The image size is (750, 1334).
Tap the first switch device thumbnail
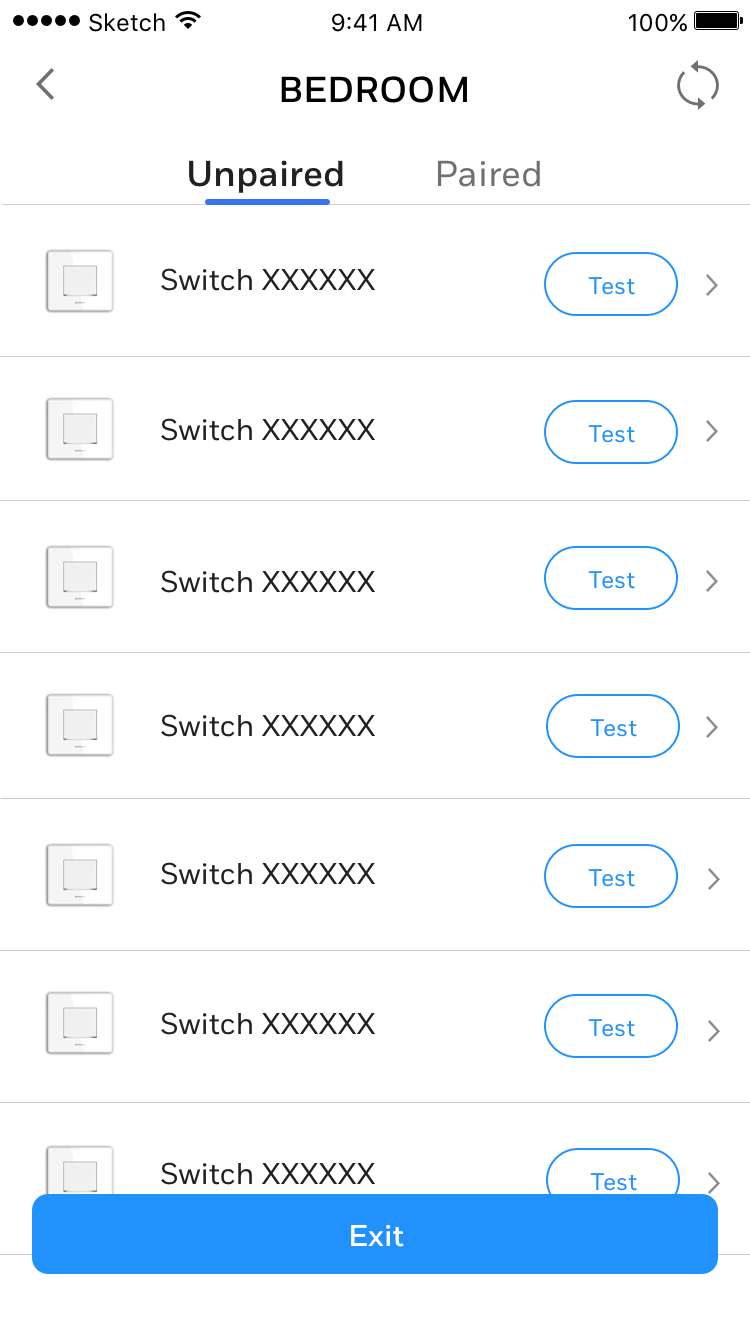point(80,281)
